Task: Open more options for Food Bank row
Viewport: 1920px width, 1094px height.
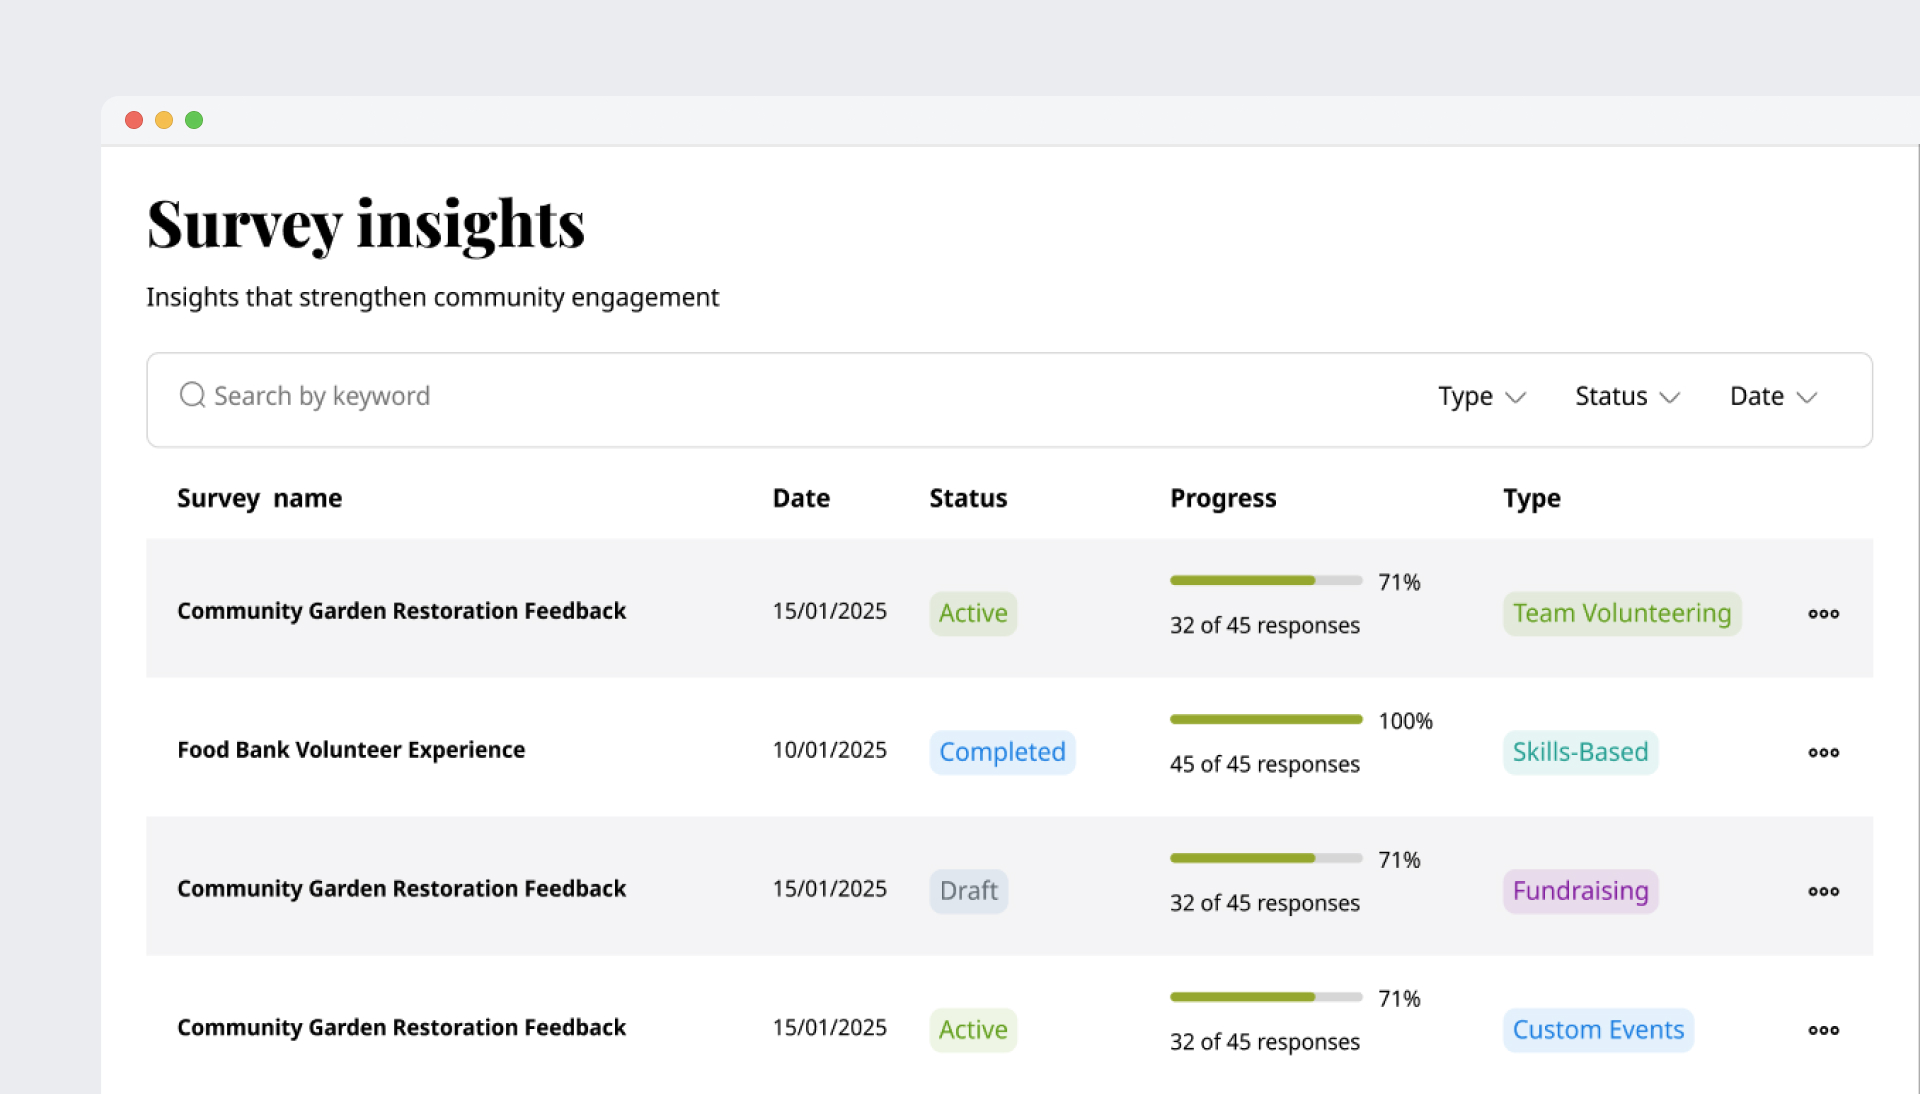Action: coord(1823,752)
